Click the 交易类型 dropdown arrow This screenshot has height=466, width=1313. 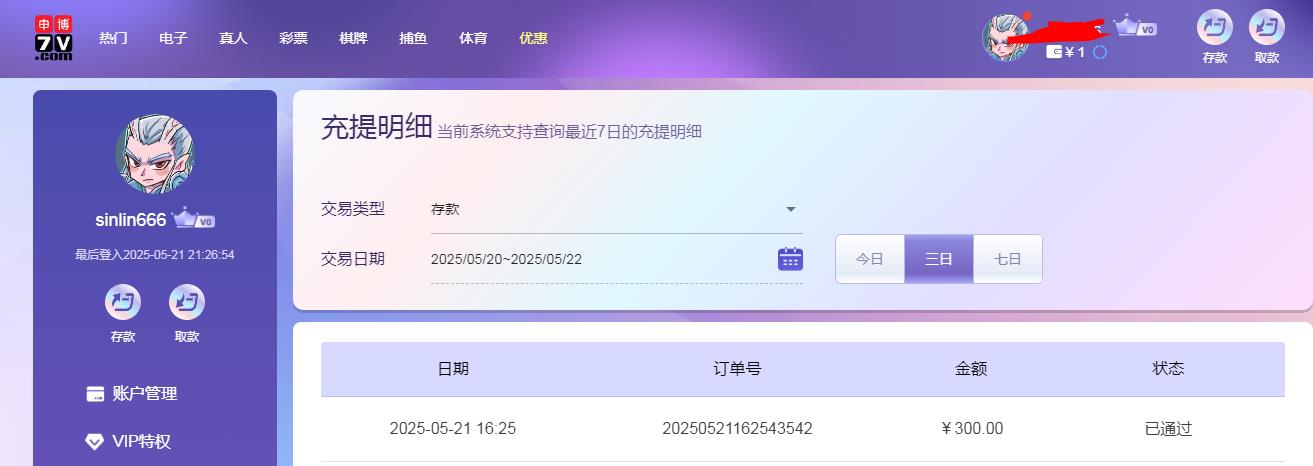[791, 210]
